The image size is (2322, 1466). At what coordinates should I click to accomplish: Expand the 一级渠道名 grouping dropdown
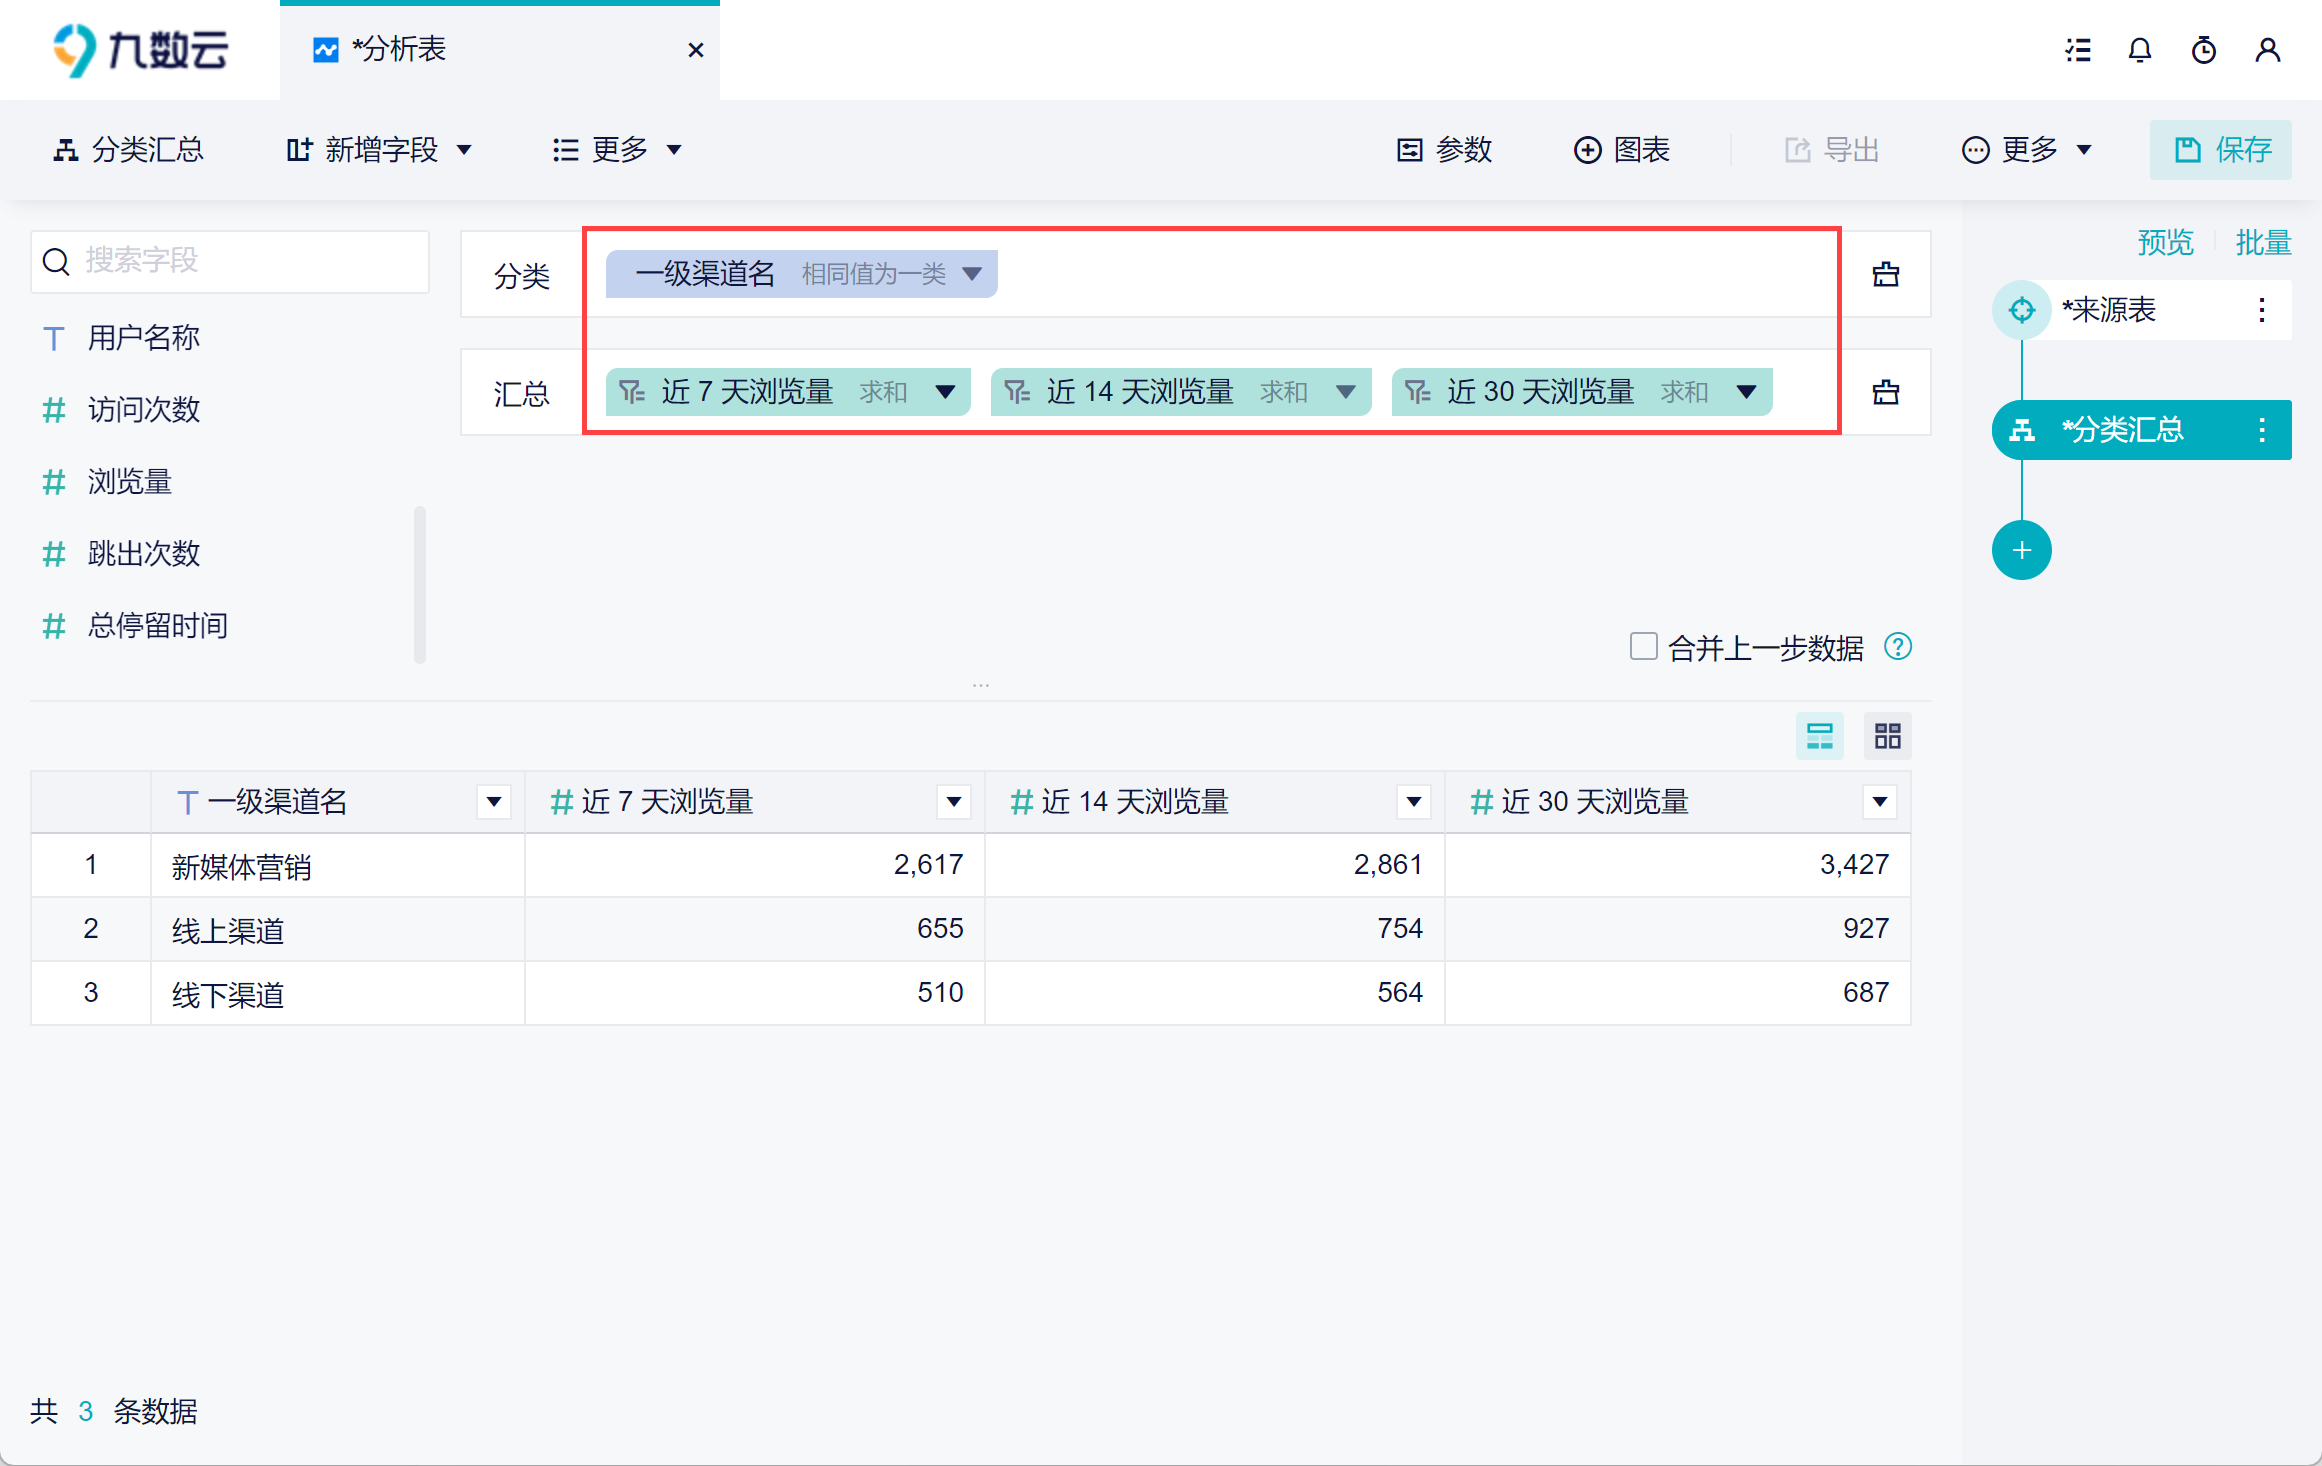[x=971, y=274]
